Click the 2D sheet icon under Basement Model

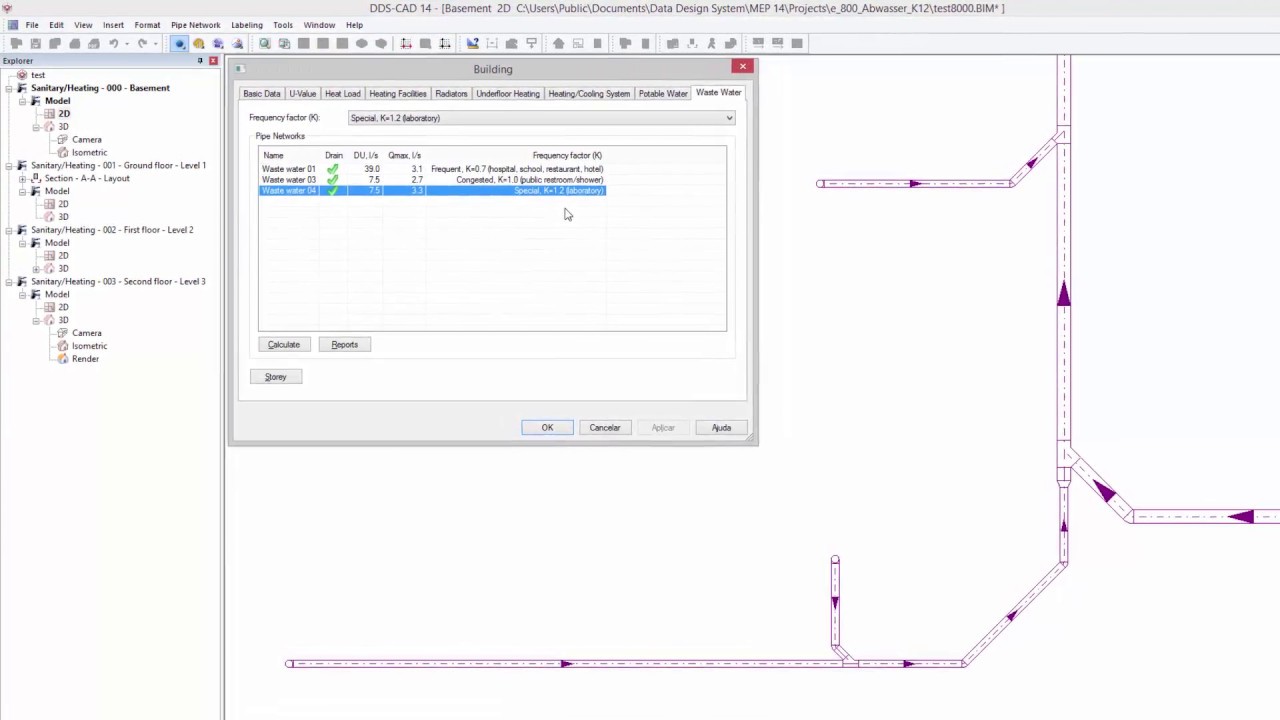click(49, 114)
